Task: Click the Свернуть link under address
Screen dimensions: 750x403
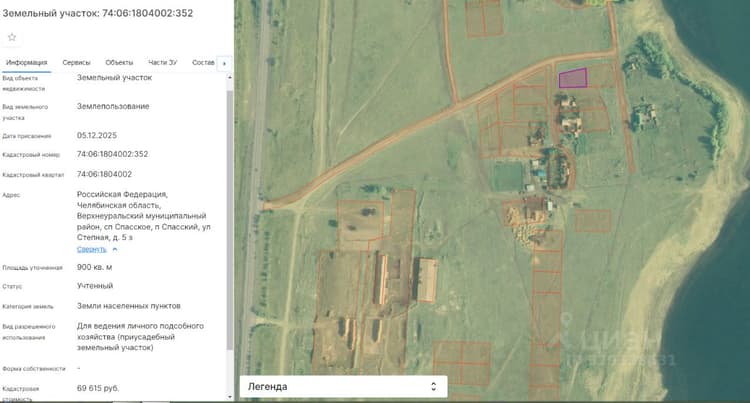Action: tap(91, 250)
